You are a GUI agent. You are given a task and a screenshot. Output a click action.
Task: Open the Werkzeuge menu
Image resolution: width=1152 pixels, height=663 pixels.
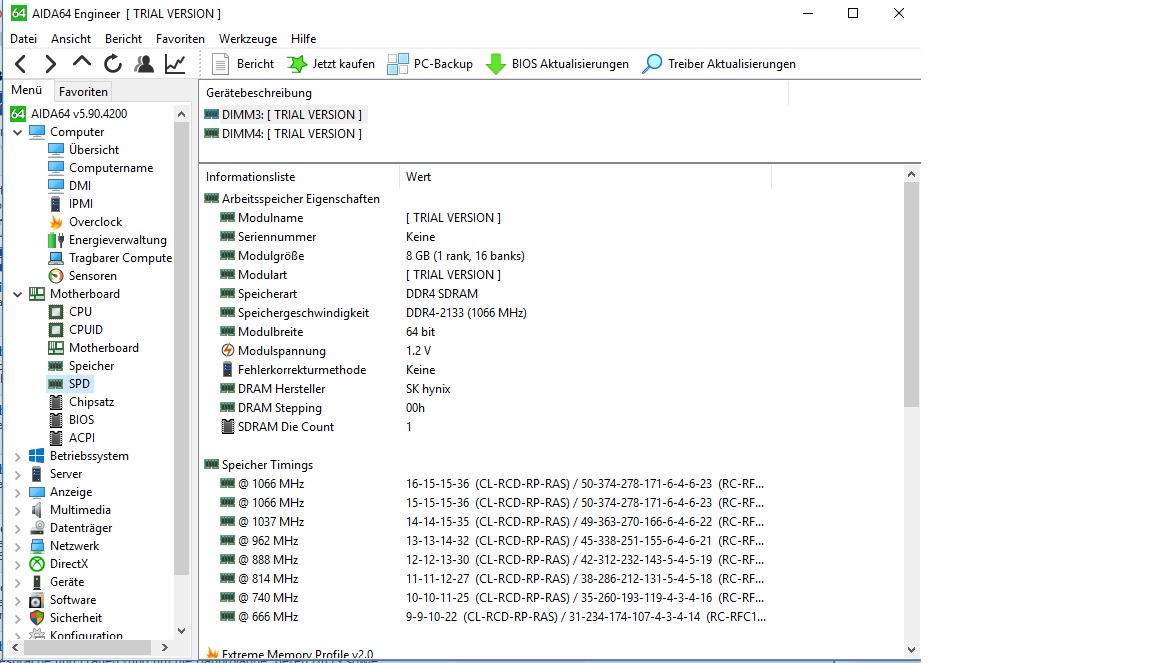click(248, 39)
